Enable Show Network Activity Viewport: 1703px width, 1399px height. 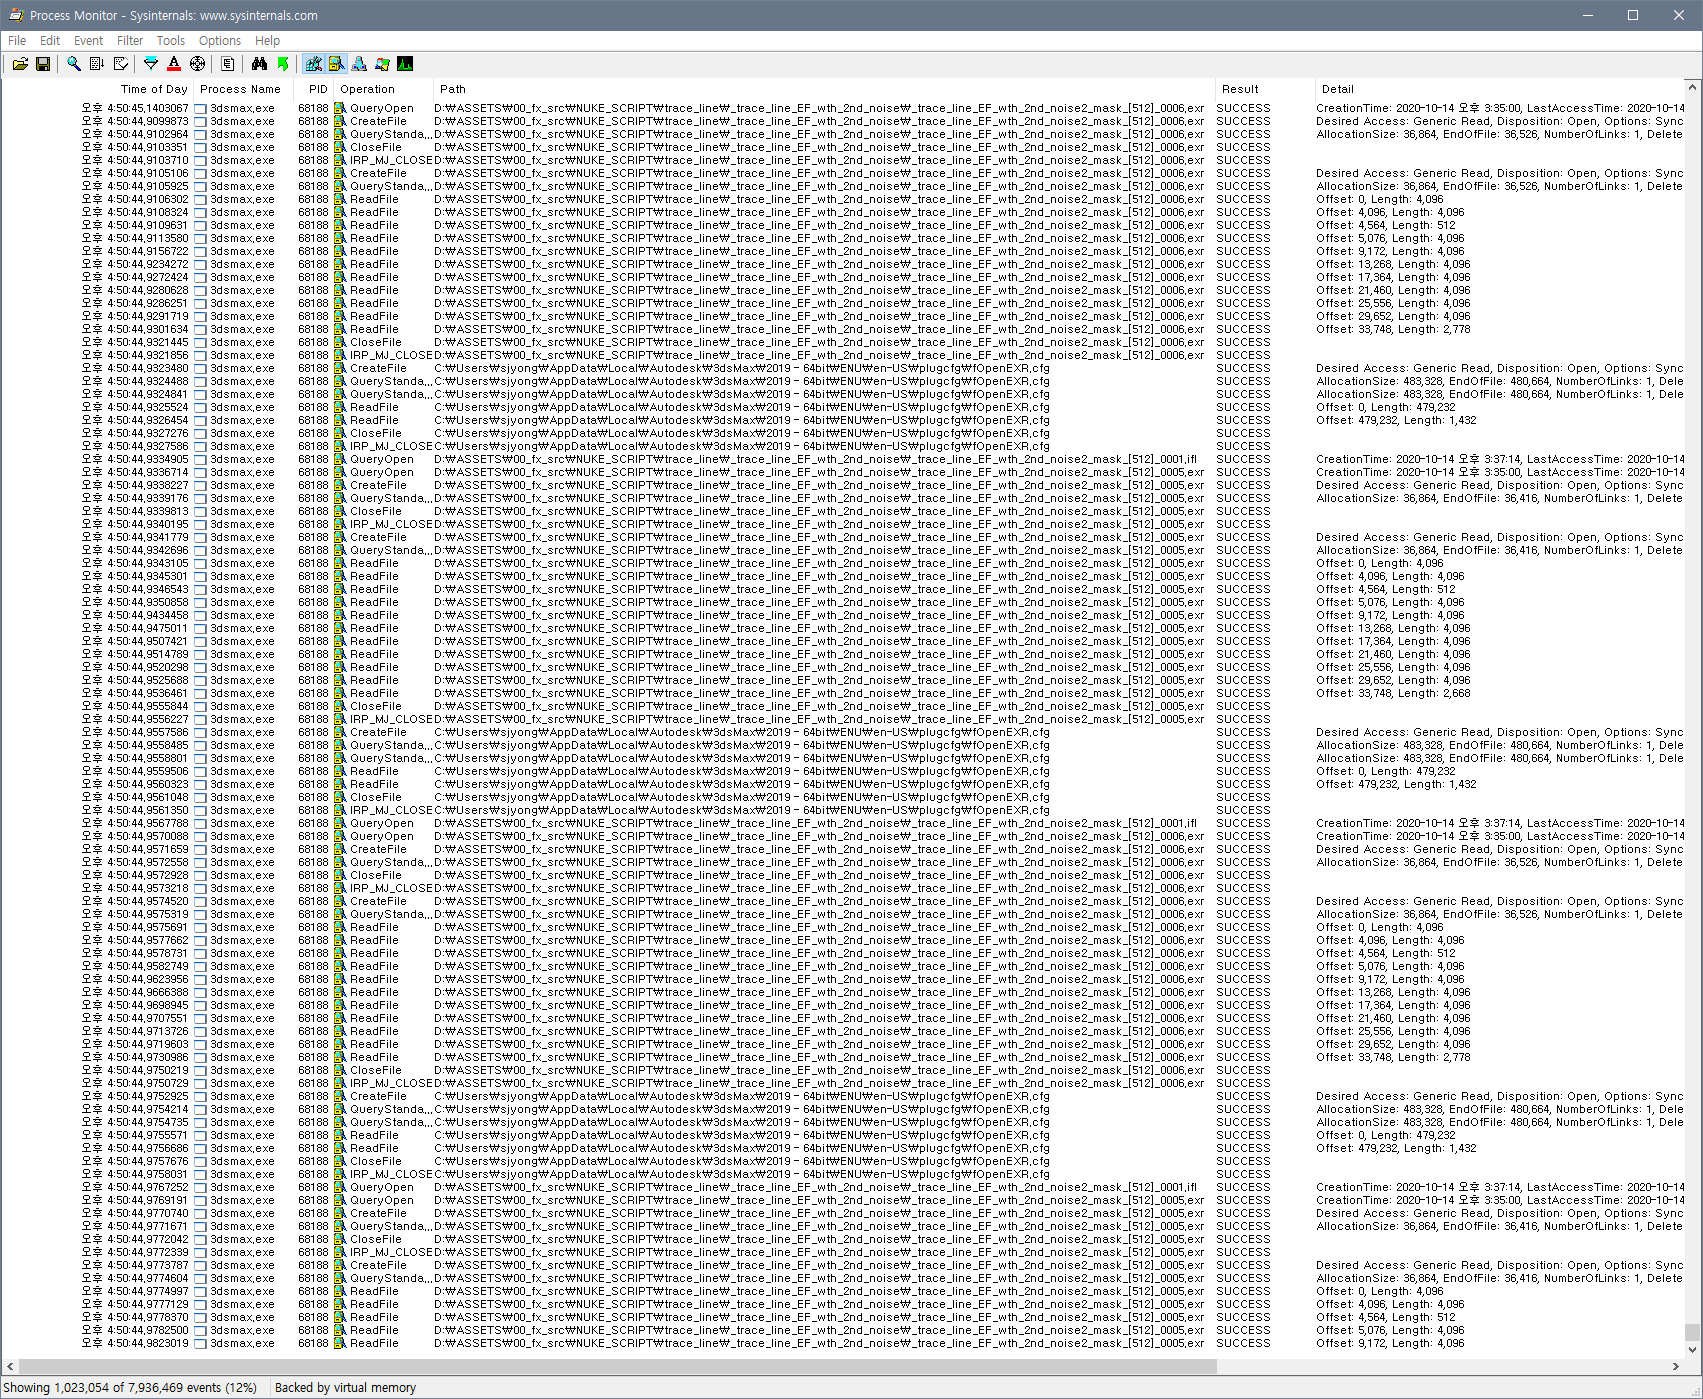(359, 64)
